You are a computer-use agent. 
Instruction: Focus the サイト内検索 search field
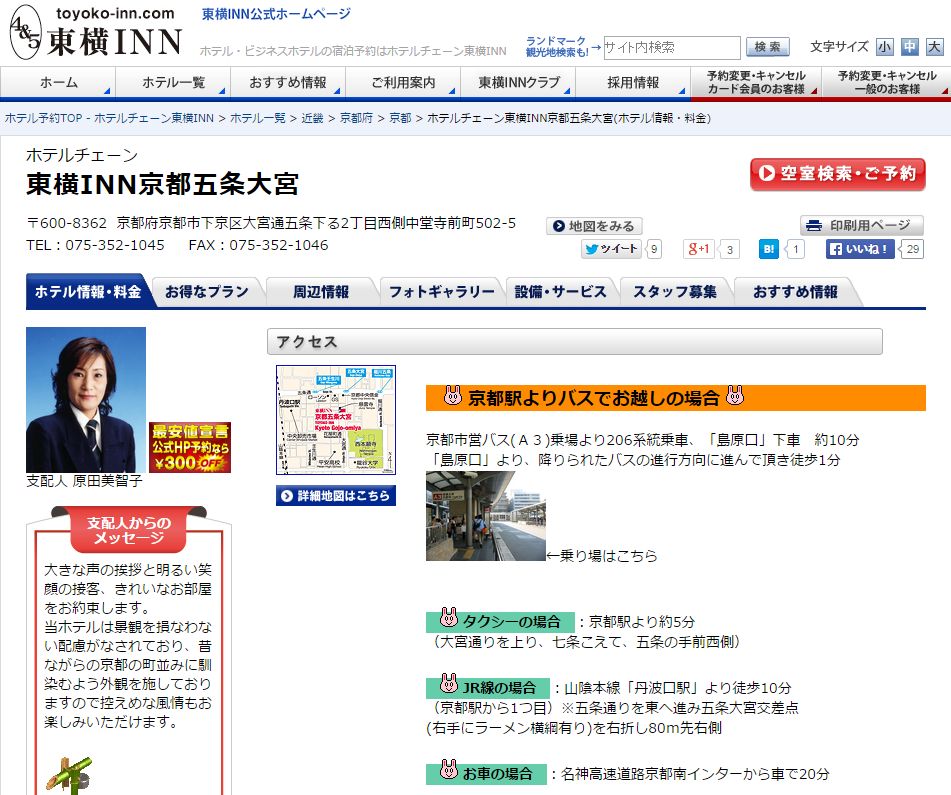pyautogui.click(x=672, y=47)
